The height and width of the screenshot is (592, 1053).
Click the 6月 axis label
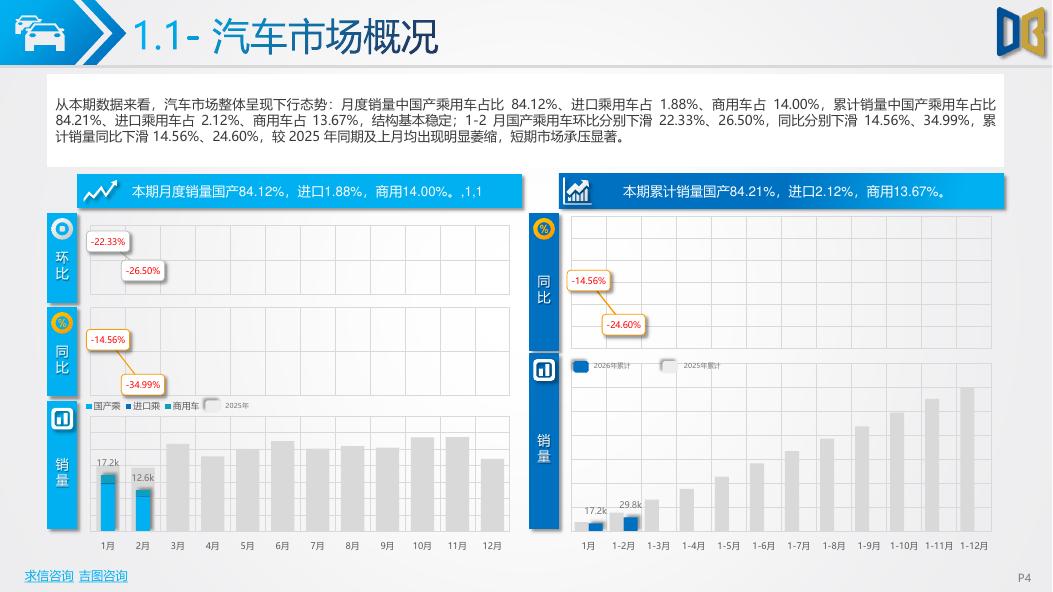282,546
